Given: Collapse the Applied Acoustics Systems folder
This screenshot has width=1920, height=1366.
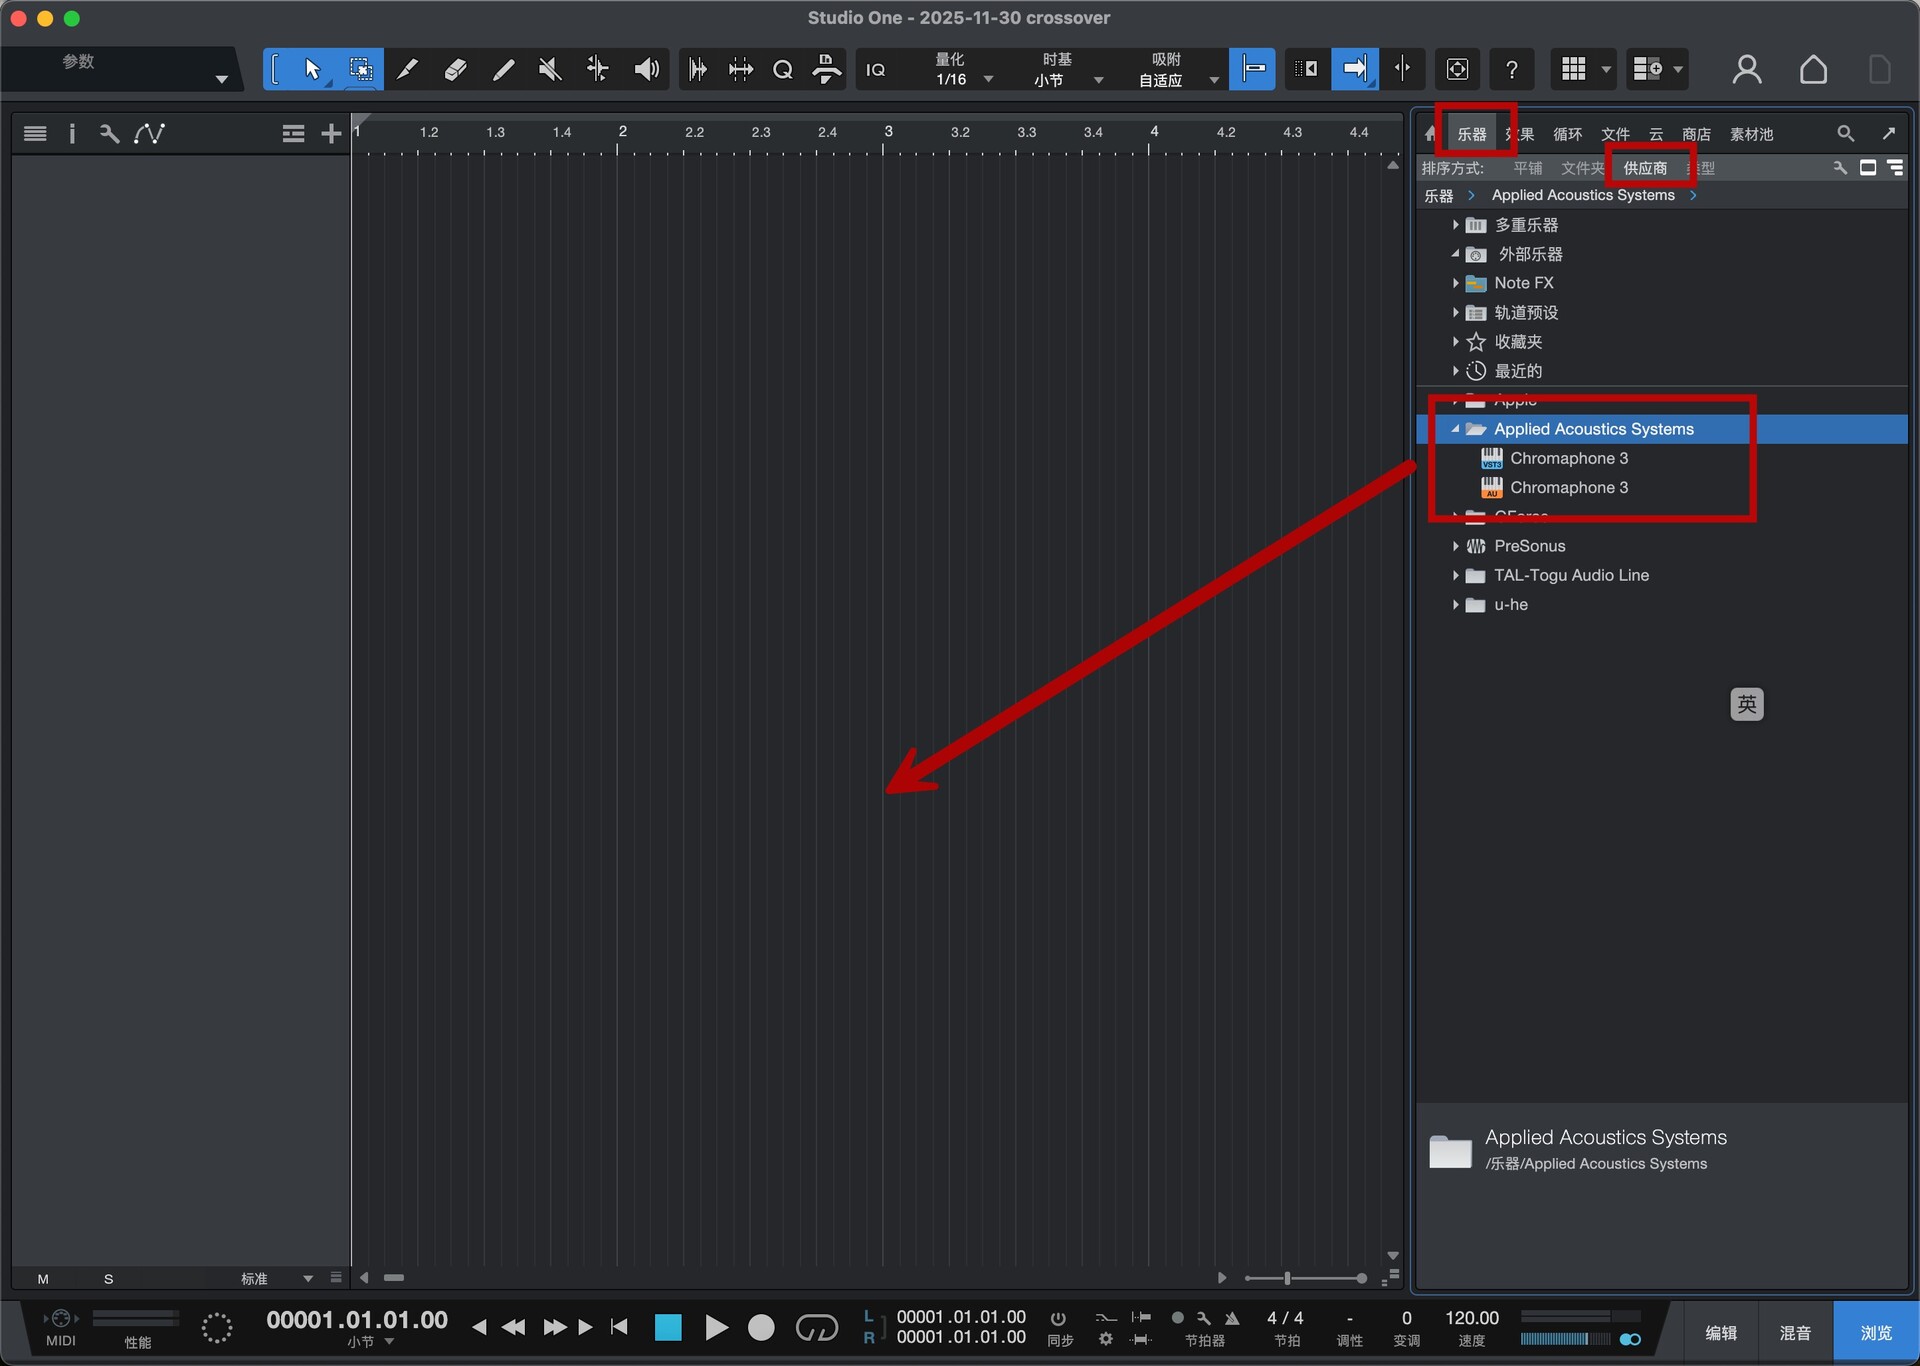Looking at the screenshot, I should click(x=1455, y=429).
